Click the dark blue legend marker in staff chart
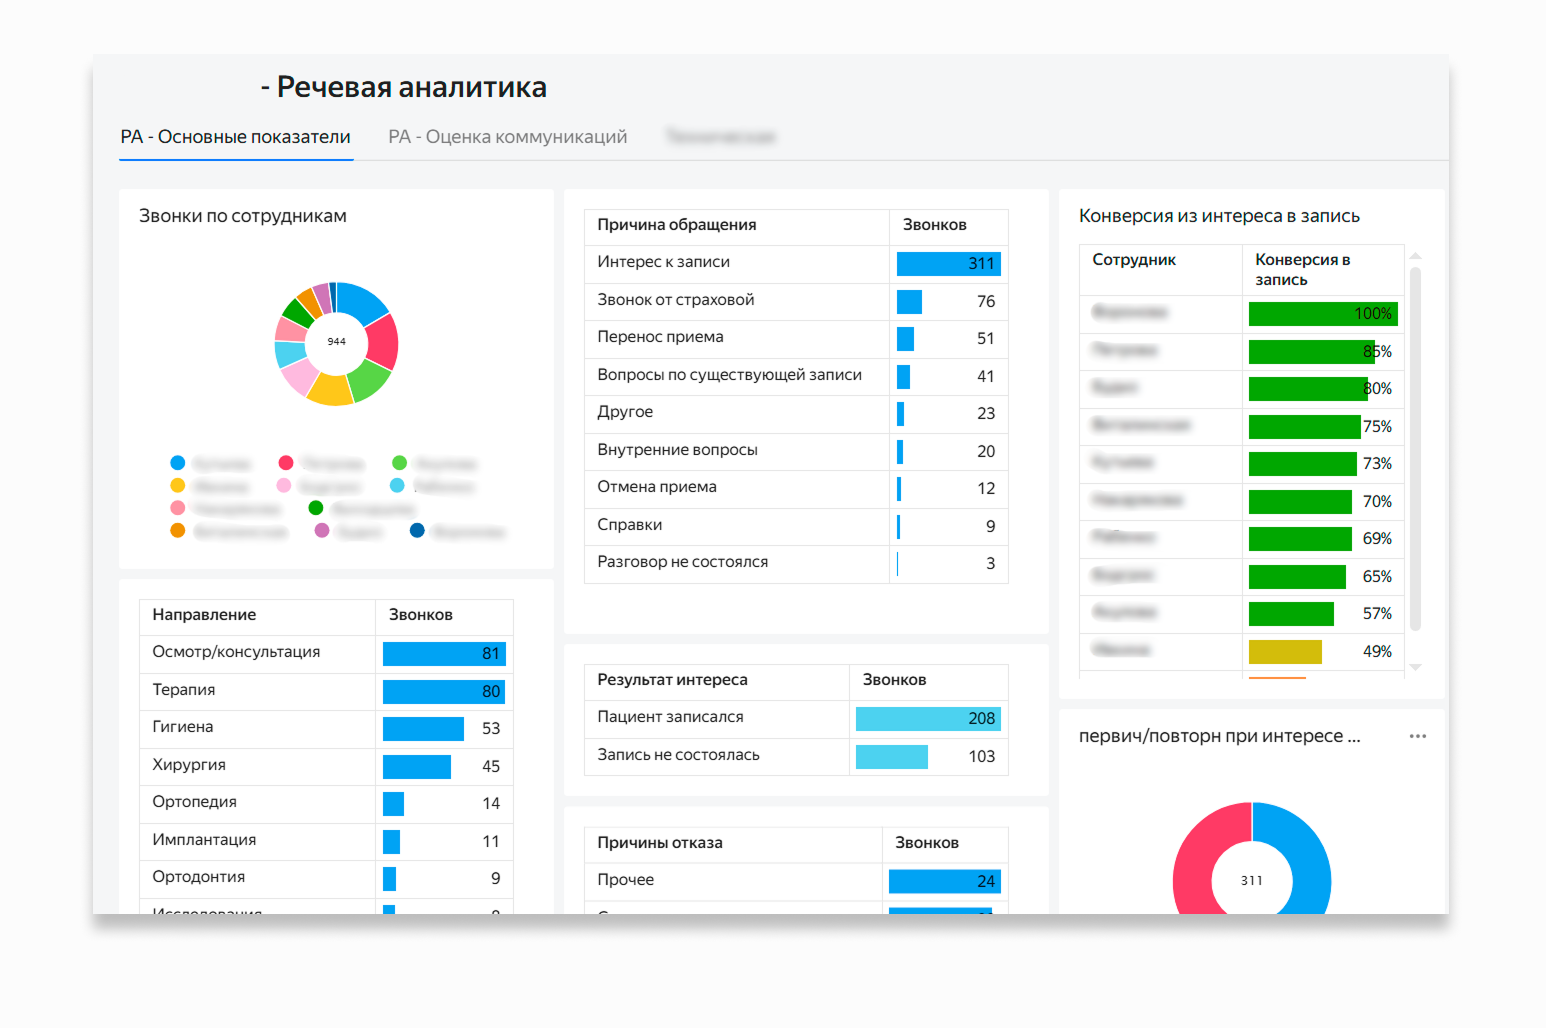Viewport: 1546px width, 1028px height. 417,531
